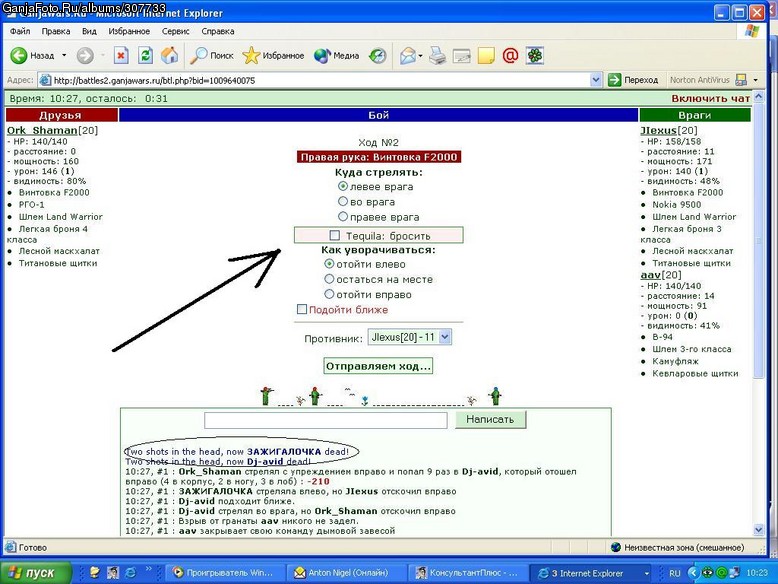Open the Файл menu
778x584 pixels.
pos(20,31)
